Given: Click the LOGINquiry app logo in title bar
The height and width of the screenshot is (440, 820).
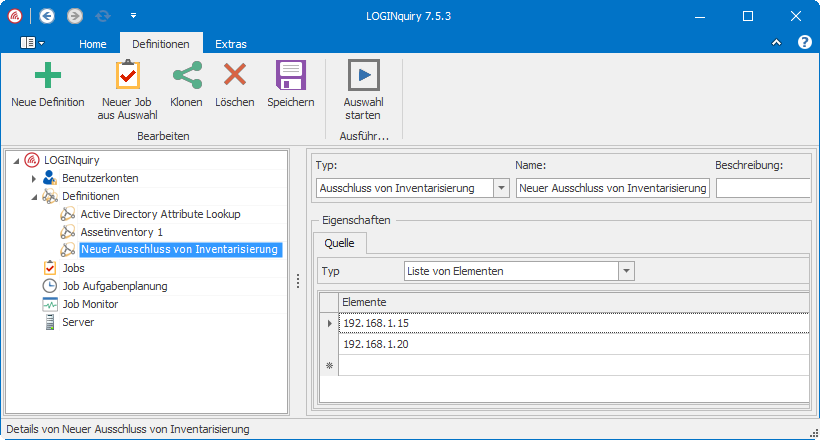Looking at the screenshot, I should [15, 16].
